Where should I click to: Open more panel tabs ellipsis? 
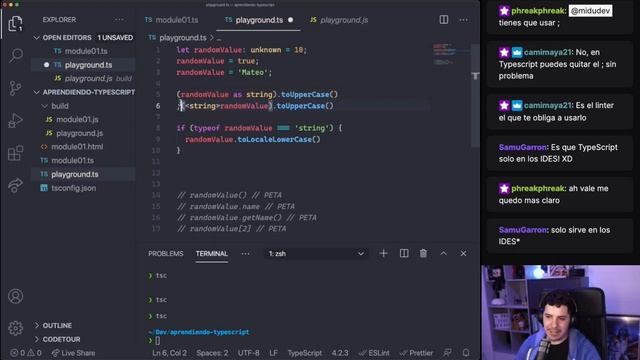(x=245, y=253)
